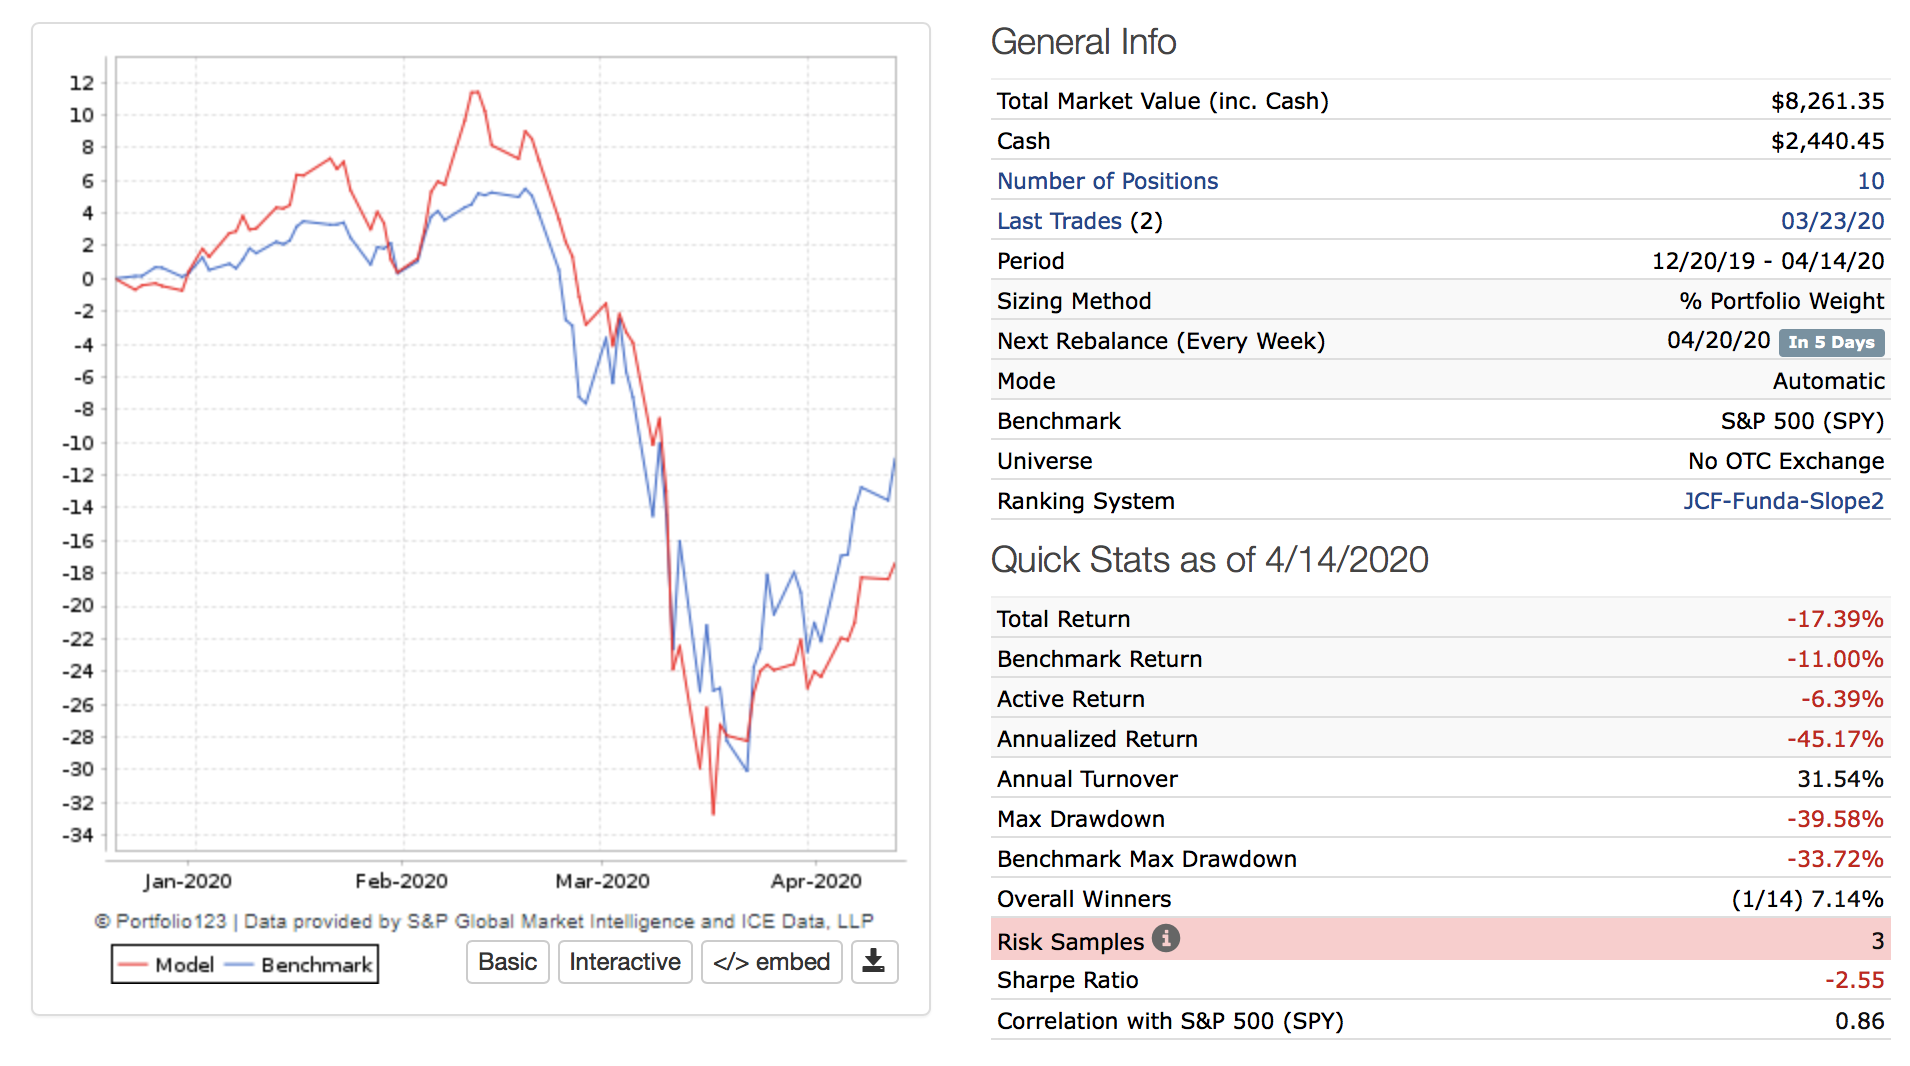The width and height of the screenshot is (1910, 1066).
Task: Click the Quick Stats heading
Action: [x=1209, y=560]
